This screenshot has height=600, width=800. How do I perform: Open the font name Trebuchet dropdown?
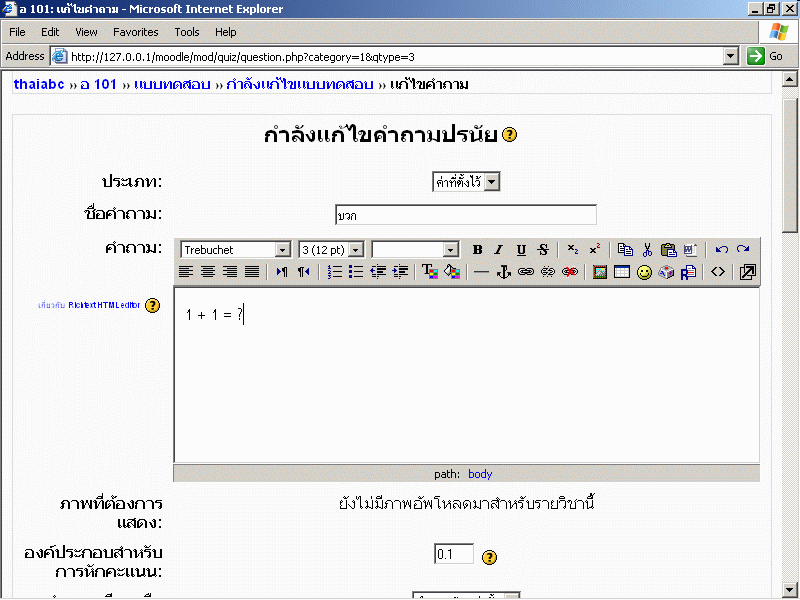tap(282, 250)
